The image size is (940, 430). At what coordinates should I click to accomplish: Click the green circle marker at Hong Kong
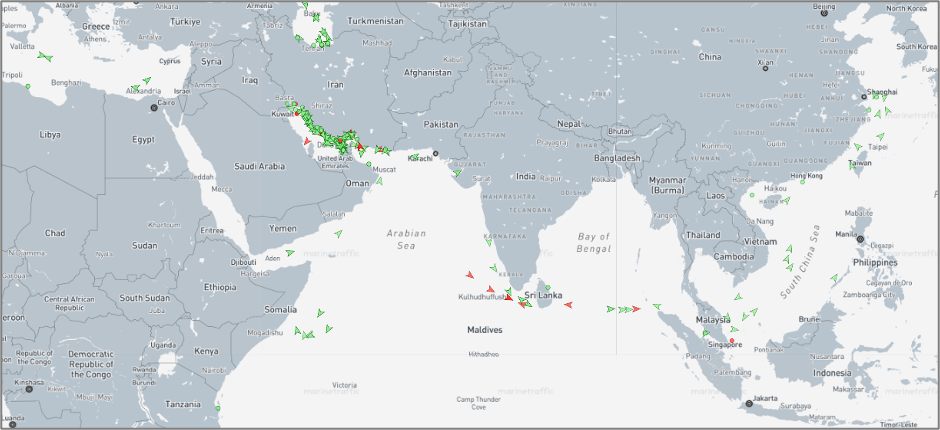802,182
